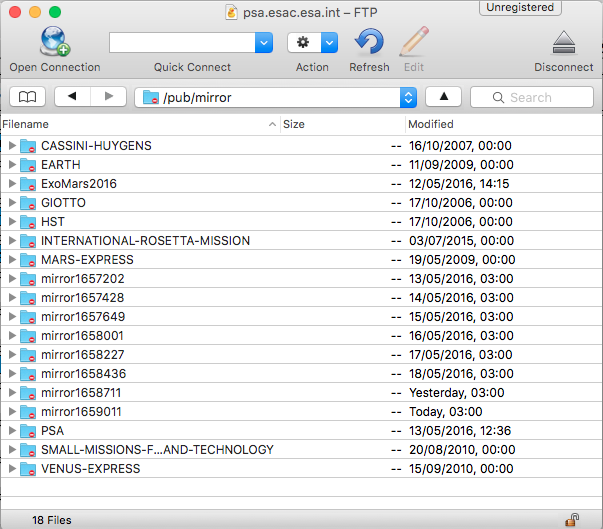Open the Action menu dropdown arrow
This screenshot has width=603, height=529.
[x=330, y=42]
